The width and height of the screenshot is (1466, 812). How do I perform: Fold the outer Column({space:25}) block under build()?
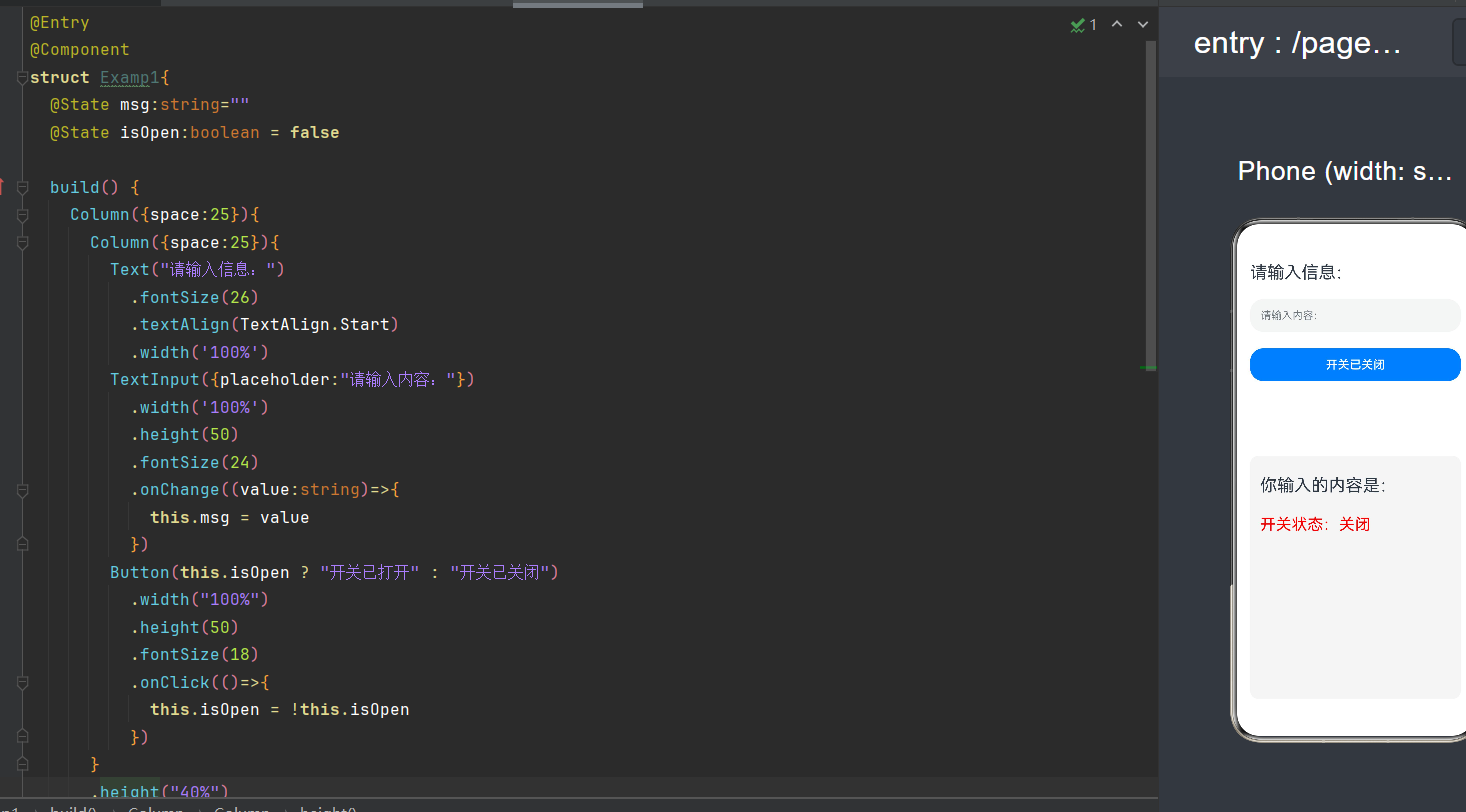pos(22,215)
